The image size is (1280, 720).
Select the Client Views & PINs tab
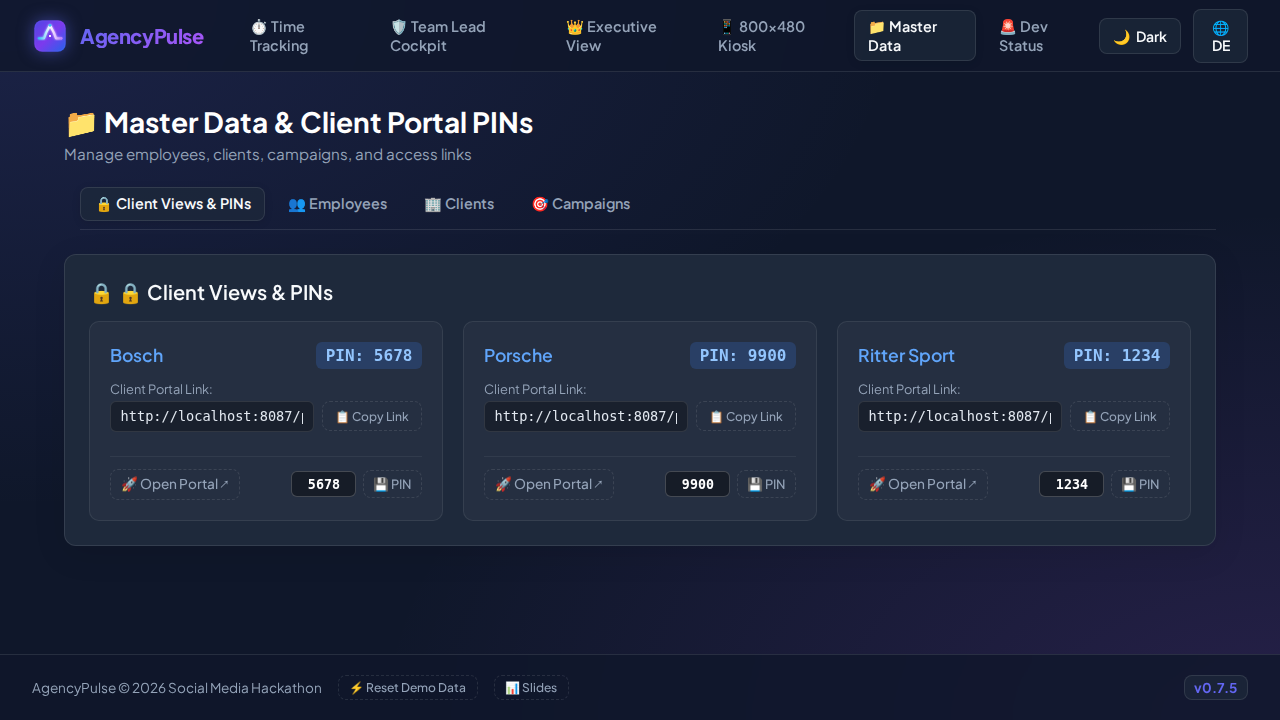172,204
